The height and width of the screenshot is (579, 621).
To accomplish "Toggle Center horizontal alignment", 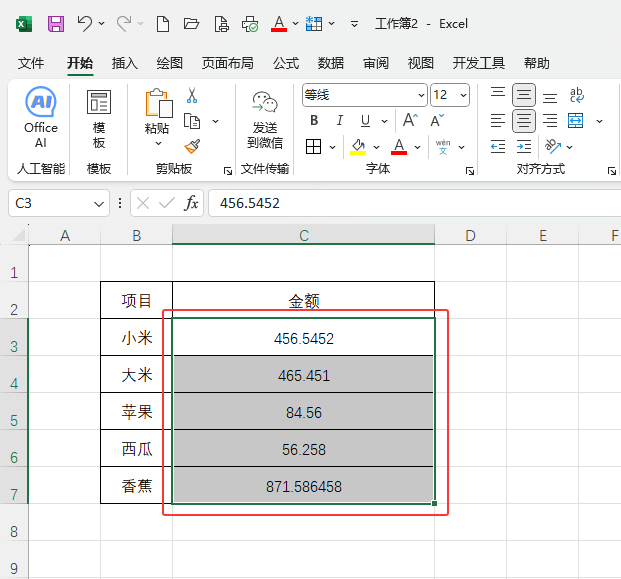I will pyautogui.click(x=524, y=121).
